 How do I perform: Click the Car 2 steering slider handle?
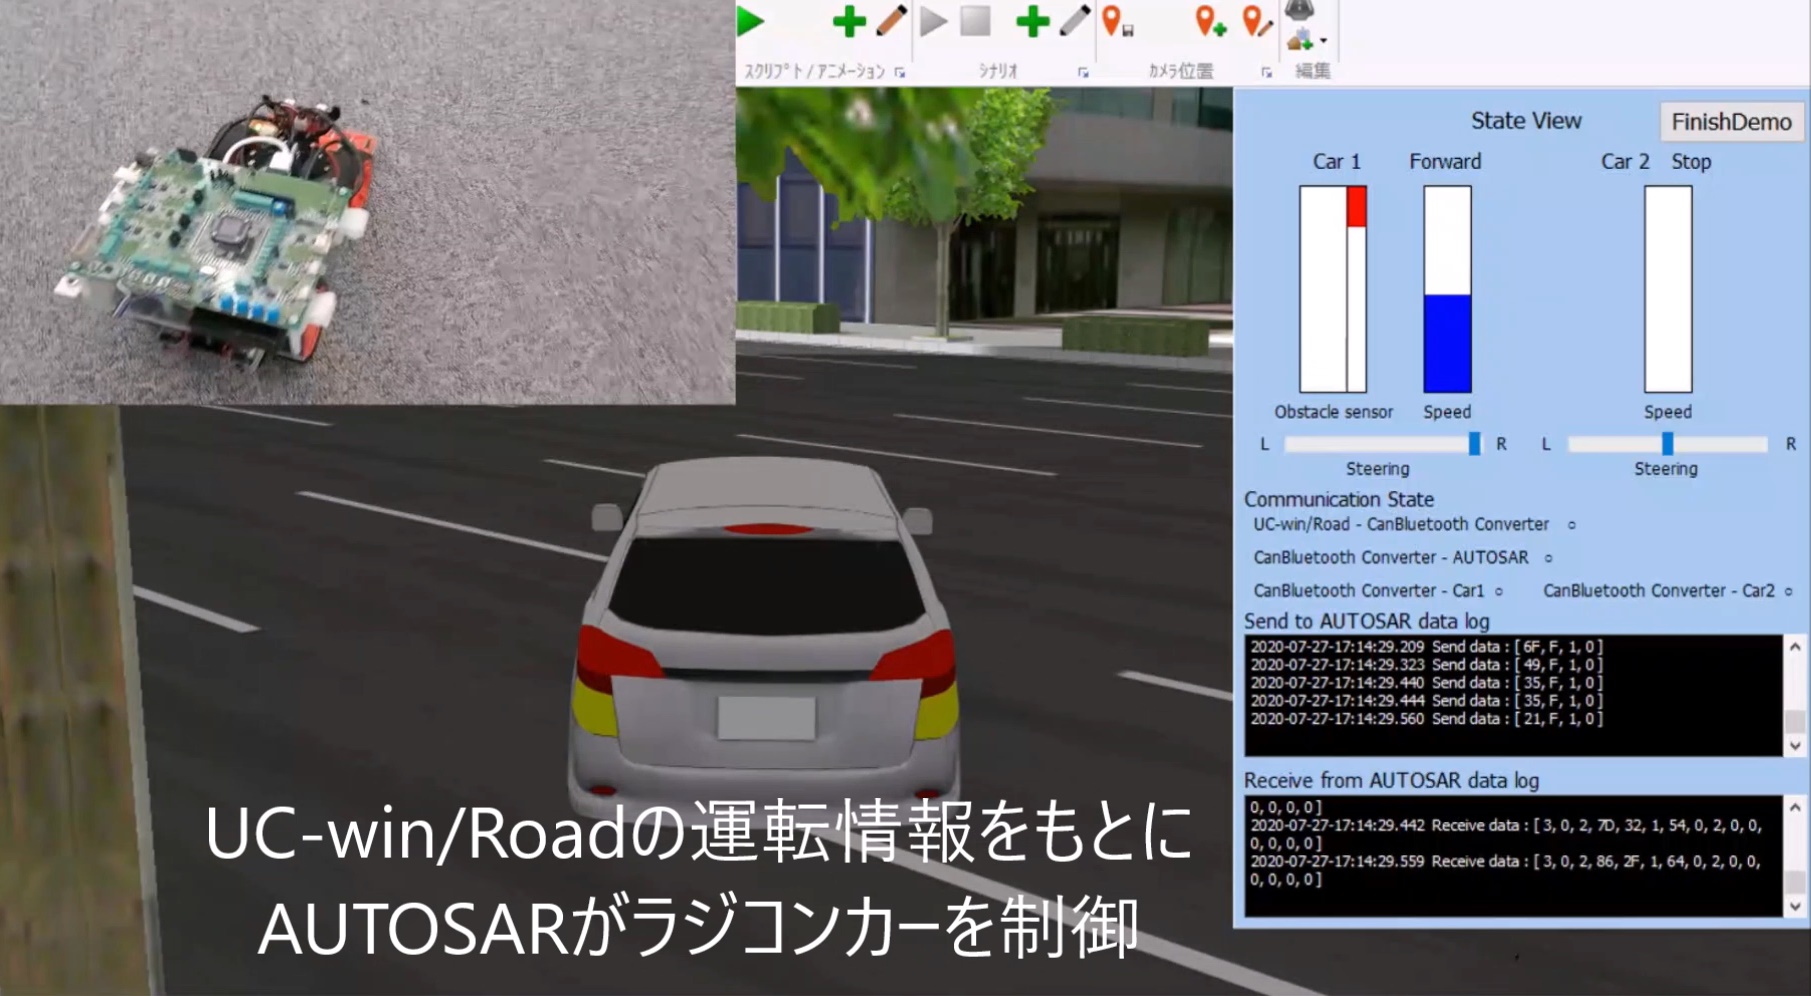[x=1667, y=444]
